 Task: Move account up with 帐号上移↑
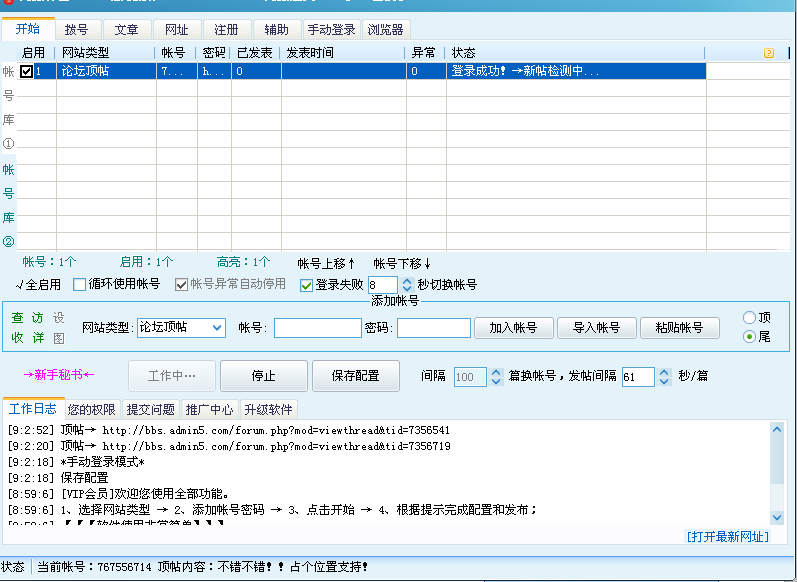coord(327,263)
